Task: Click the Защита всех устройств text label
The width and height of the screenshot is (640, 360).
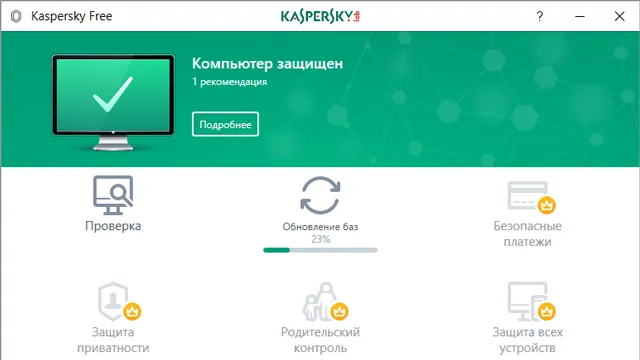Action: (528, 340)
